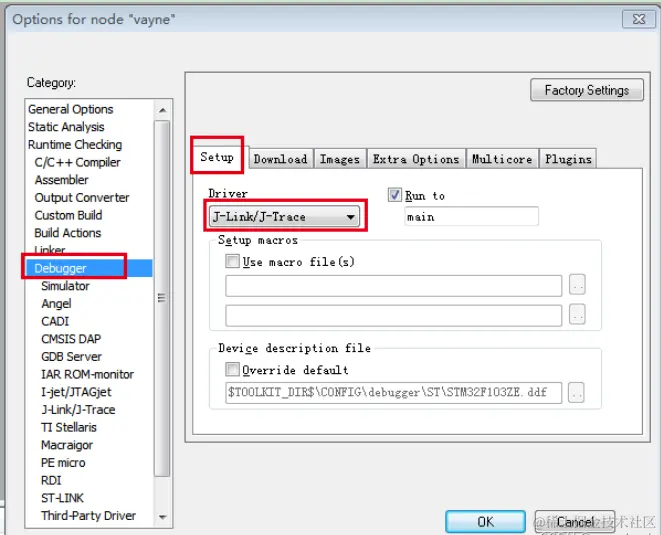Select Third-Party Driver category
This screenshot has height=535, width=661.
(x=88, y=516)
